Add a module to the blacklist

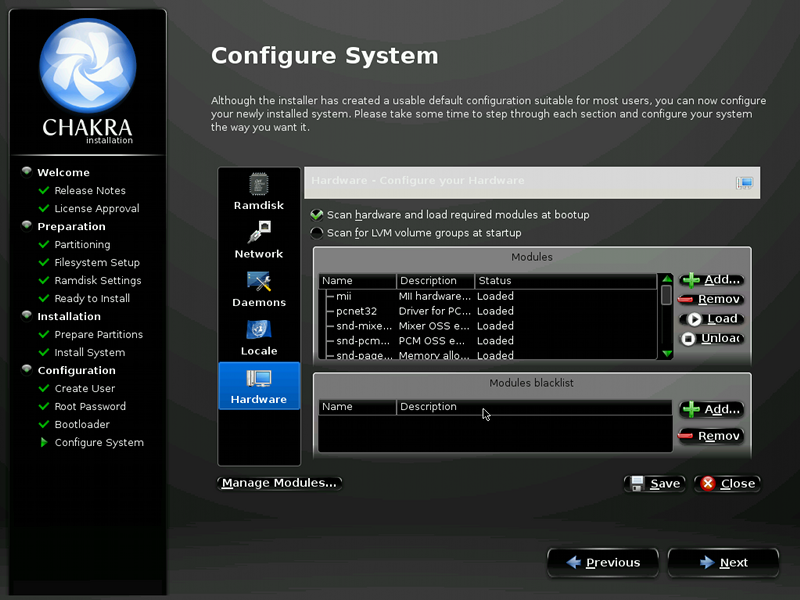coord(711,409)
